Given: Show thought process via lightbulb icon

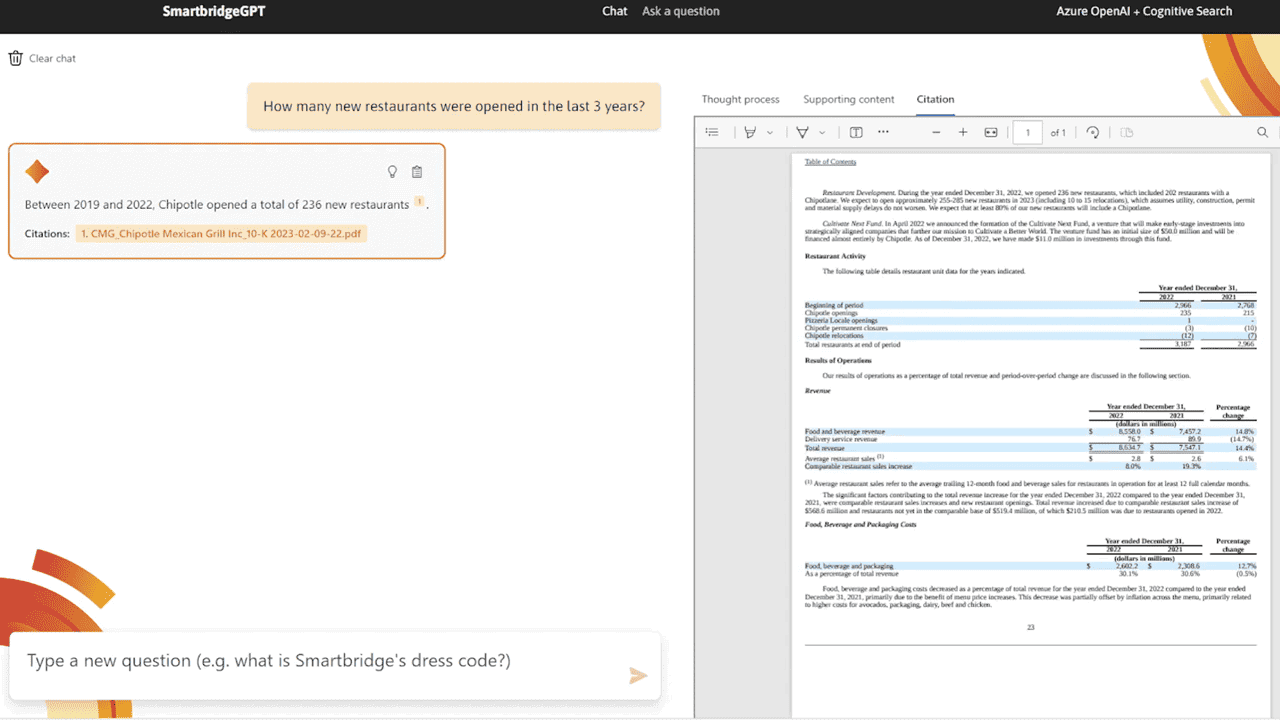Looking at the screenshot, I should tap(393, 172).
